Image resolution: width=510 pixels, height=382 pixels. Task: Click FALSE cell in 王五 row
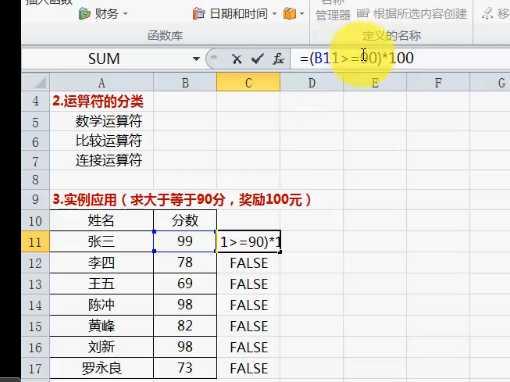tap(248, 284)
